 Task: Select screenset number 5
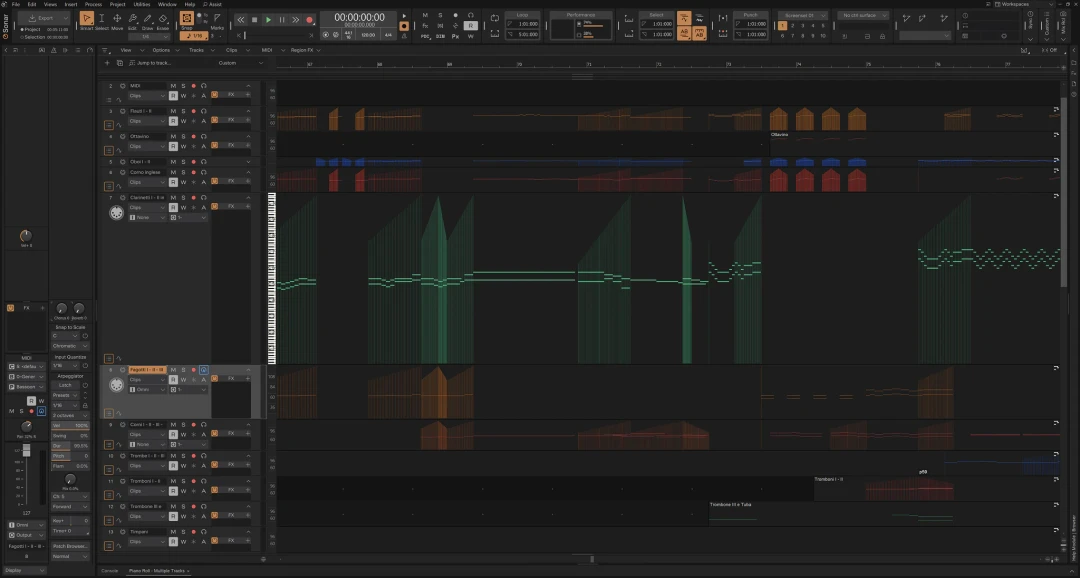[822, 25]
